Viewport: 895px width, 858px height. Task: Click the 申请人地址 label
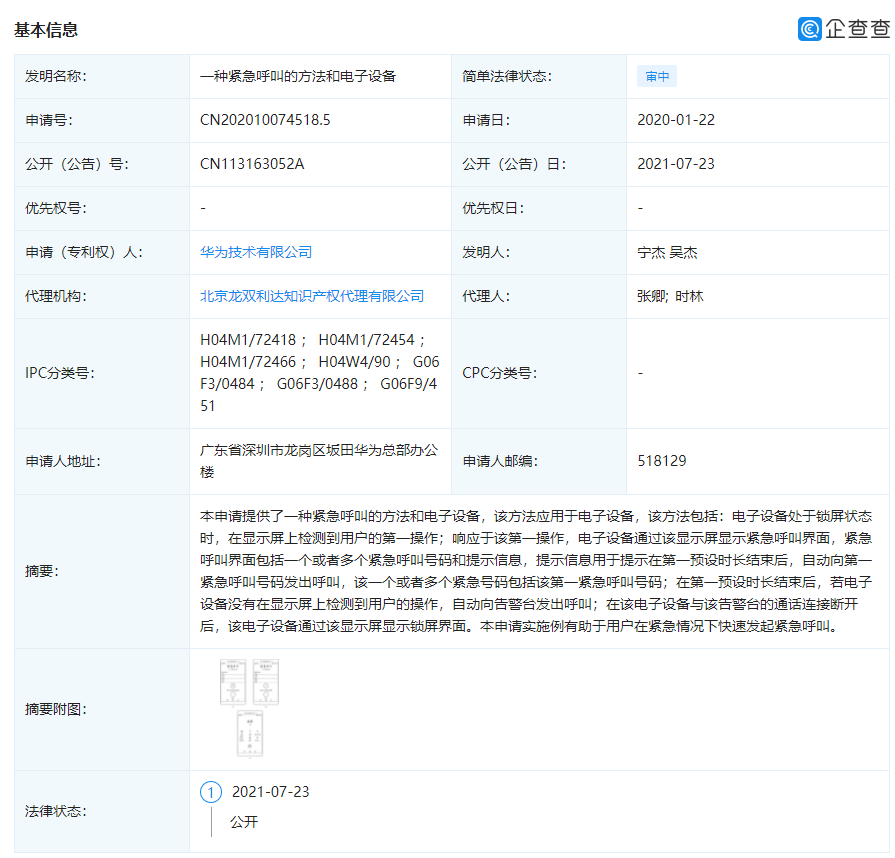click(x=62, y=461)
